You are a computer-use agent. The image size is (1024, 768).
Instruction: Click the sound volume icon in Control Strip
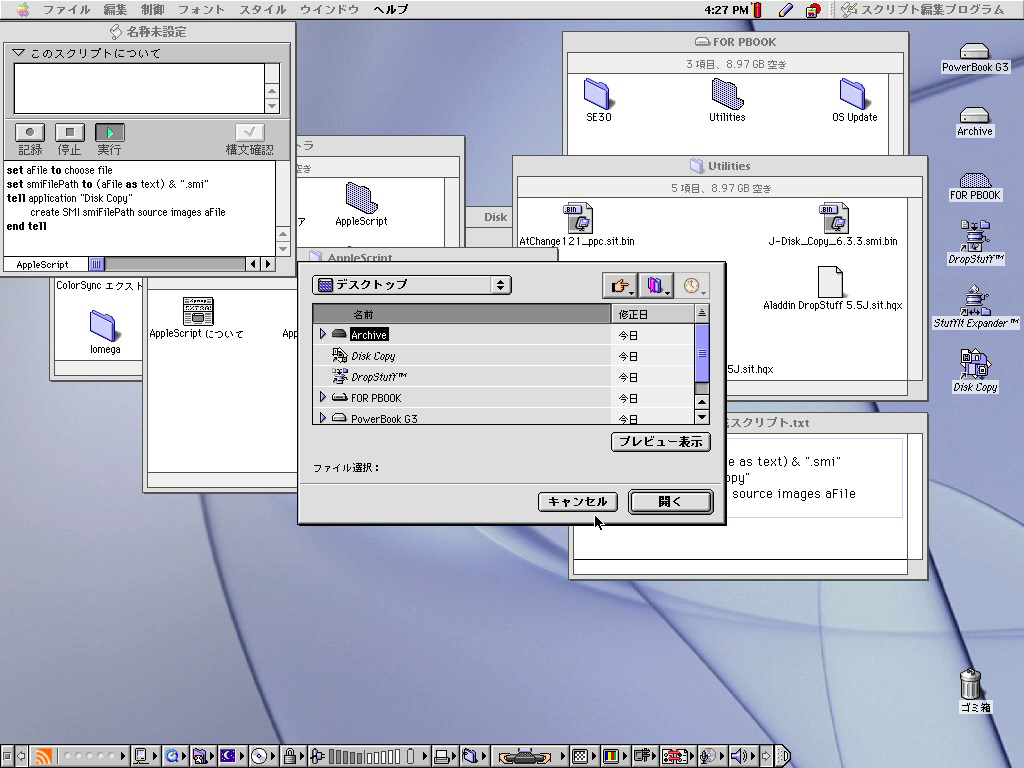click(739, 756)
